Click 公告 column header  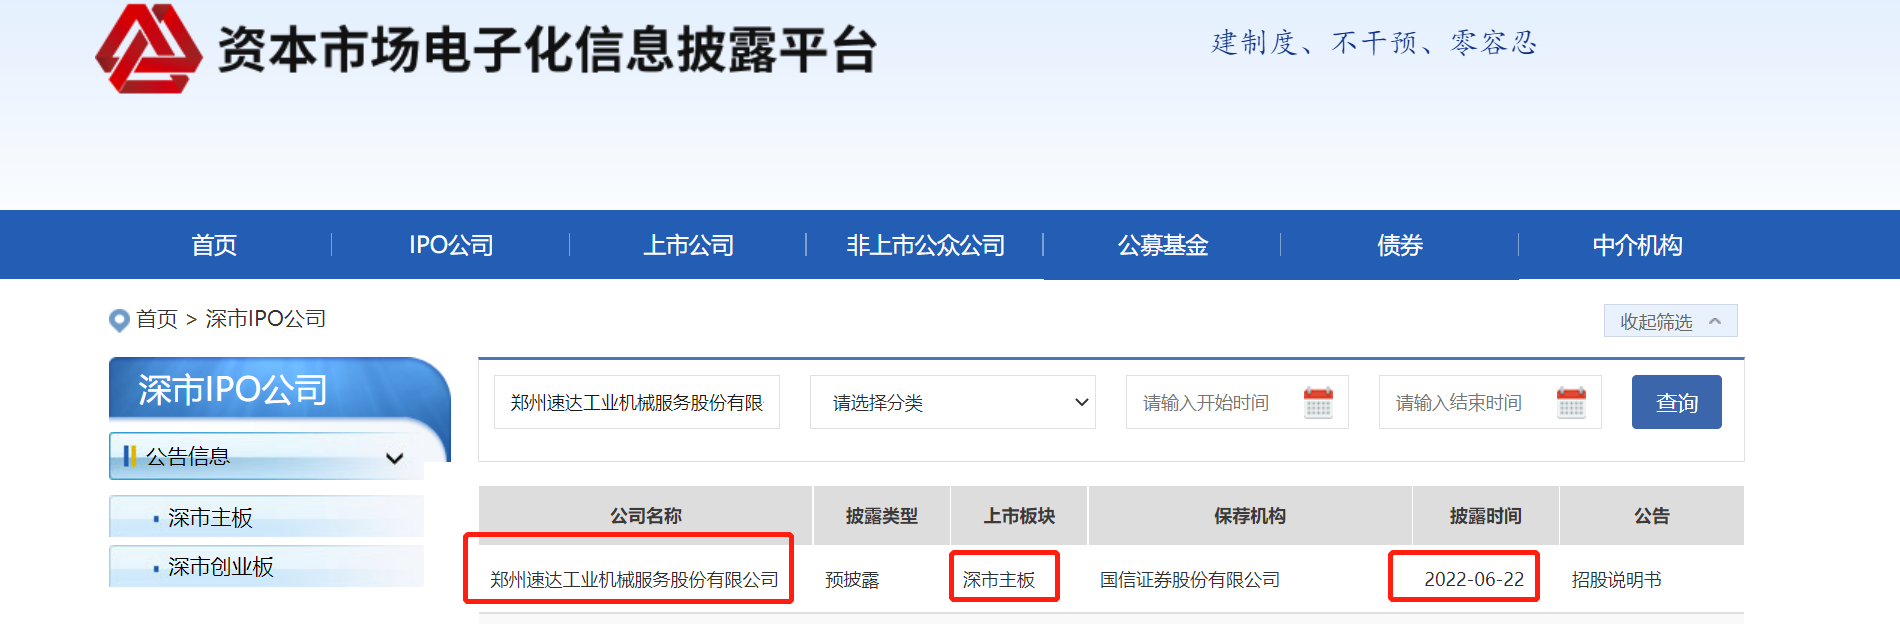coord(1652,516)
